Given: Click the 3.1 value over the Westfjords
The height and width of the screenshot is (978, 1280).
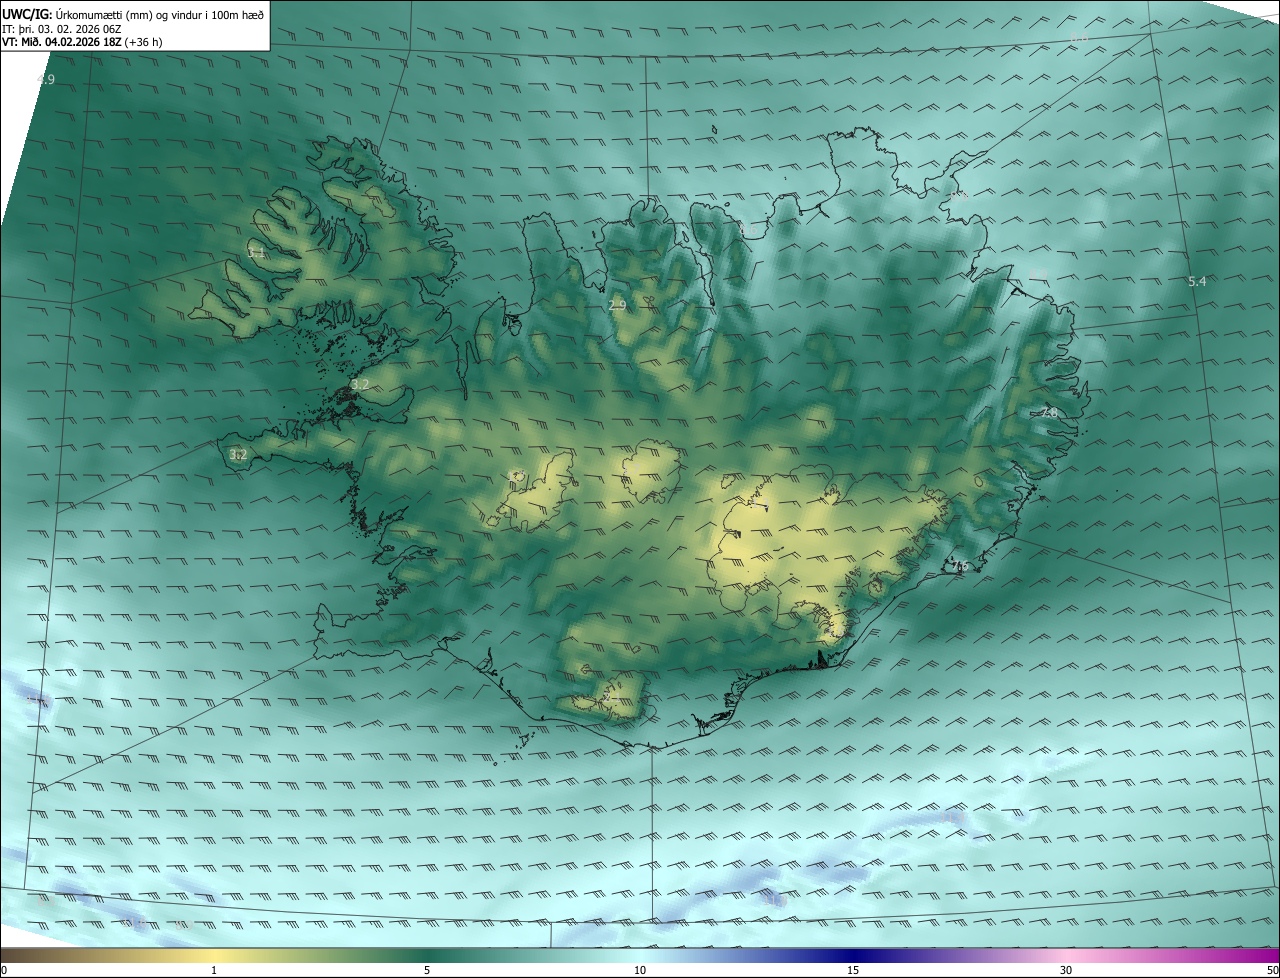Looking at the screenshot, I should click(x=257, y=253).
